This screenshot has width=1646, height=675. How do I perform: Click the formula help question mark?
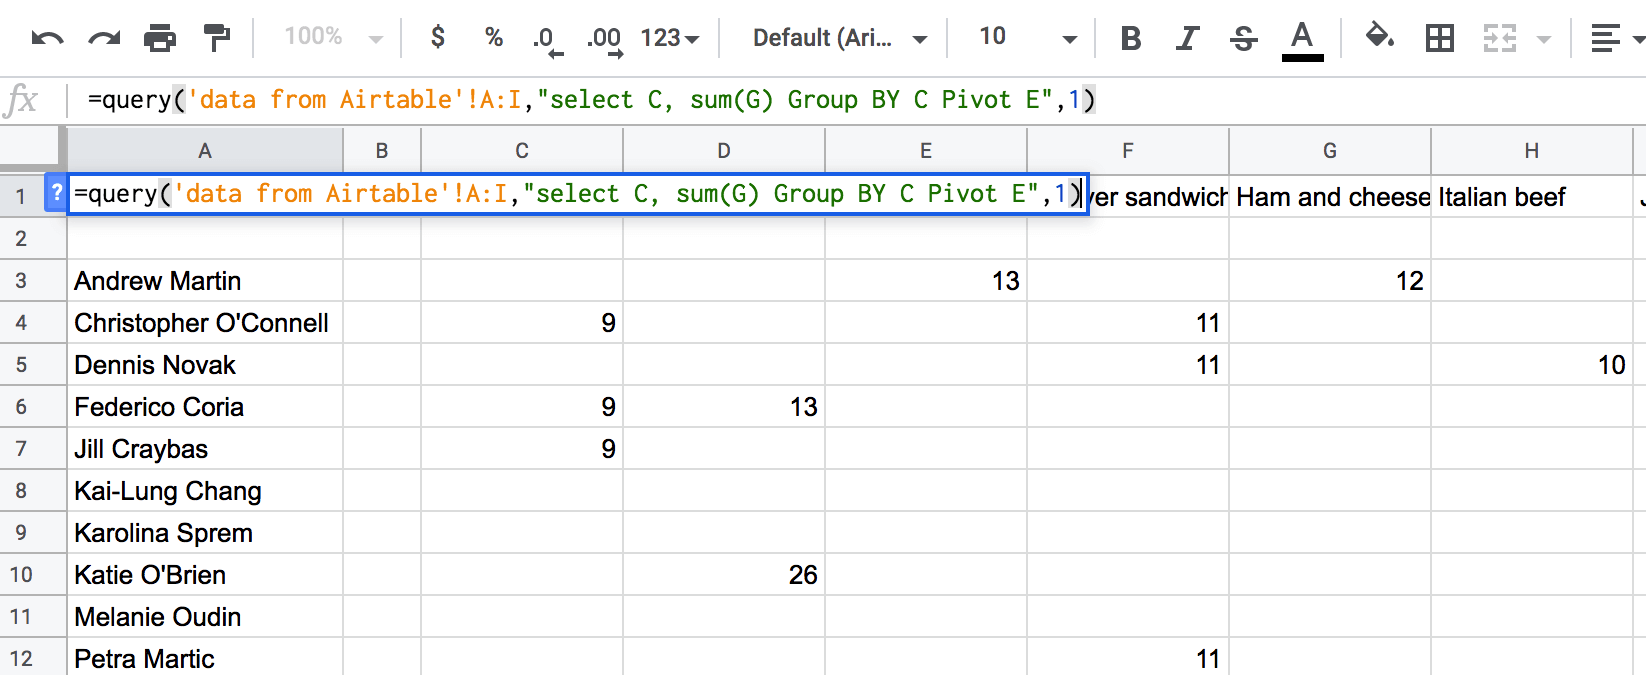tap(57, 193)
